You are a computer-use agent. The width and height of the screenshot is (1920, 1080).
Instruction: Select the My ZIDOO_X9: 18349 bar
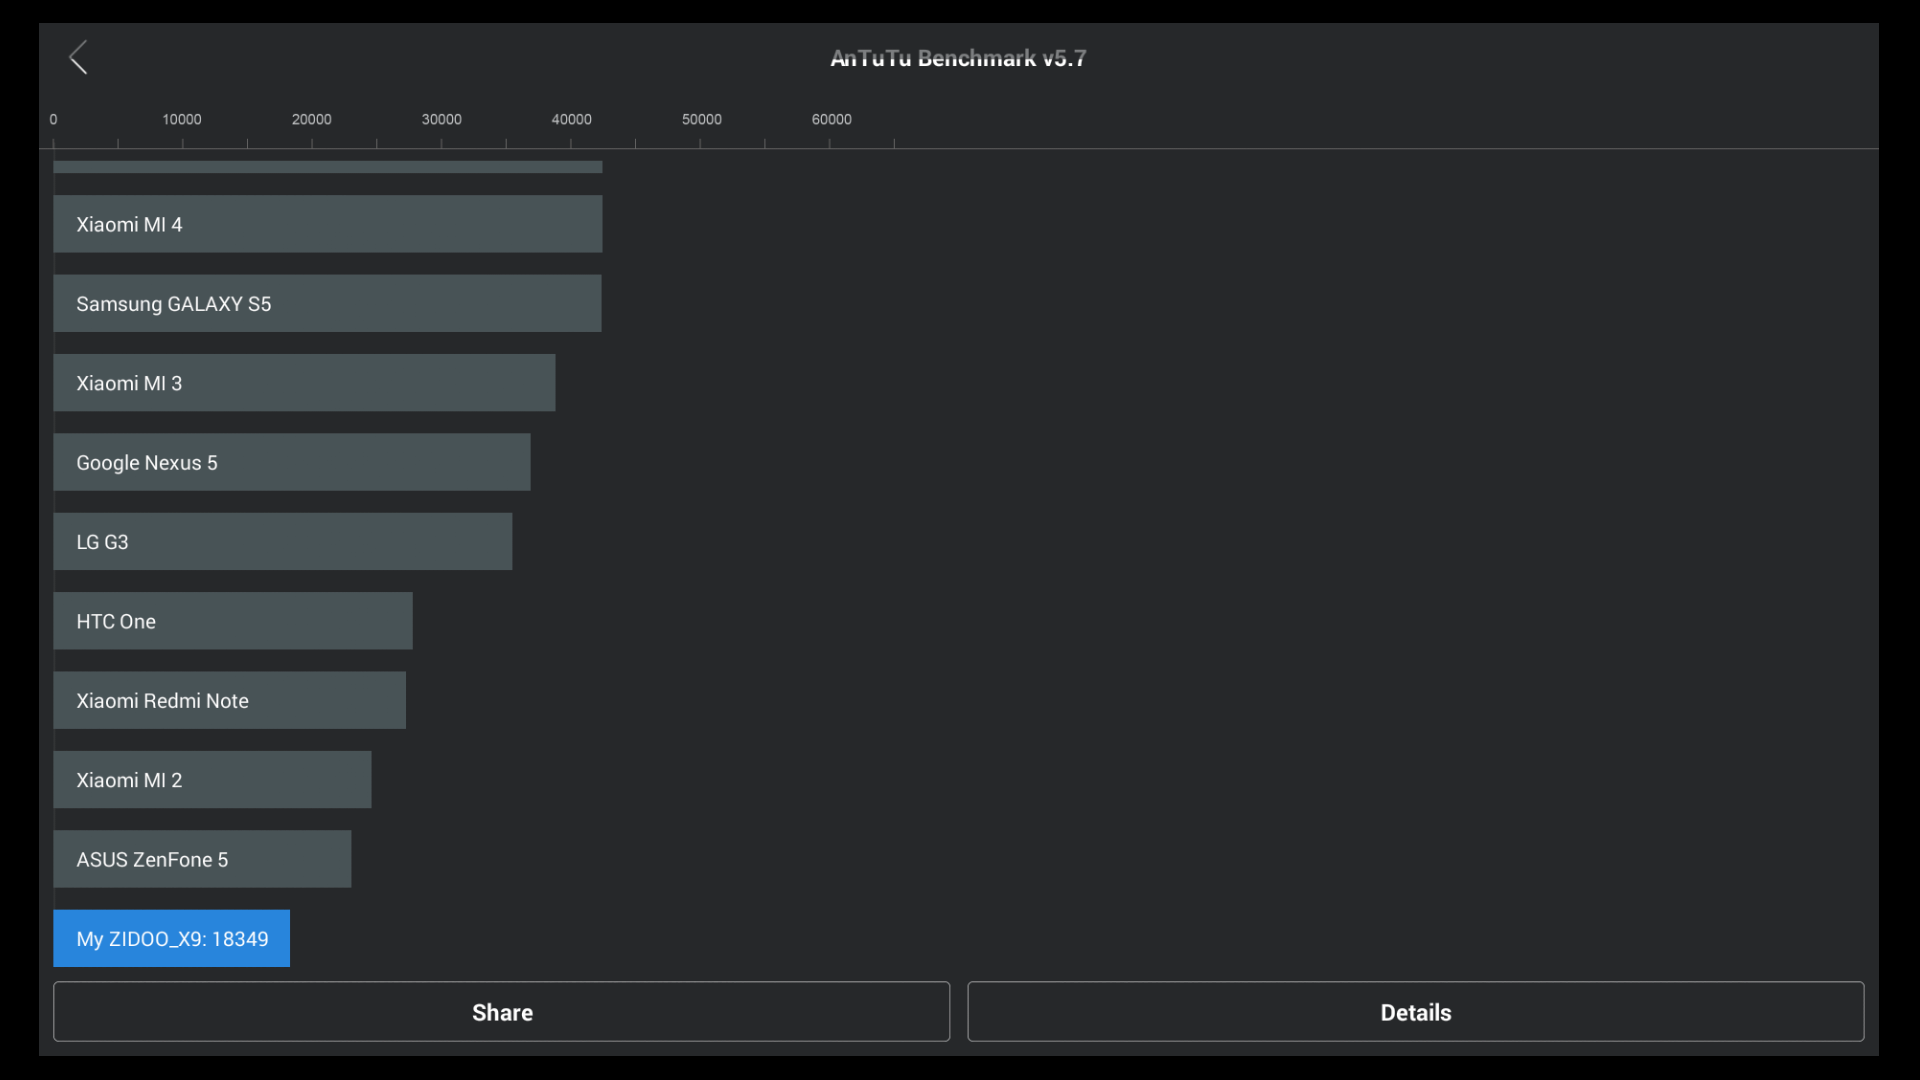[171, 939]
